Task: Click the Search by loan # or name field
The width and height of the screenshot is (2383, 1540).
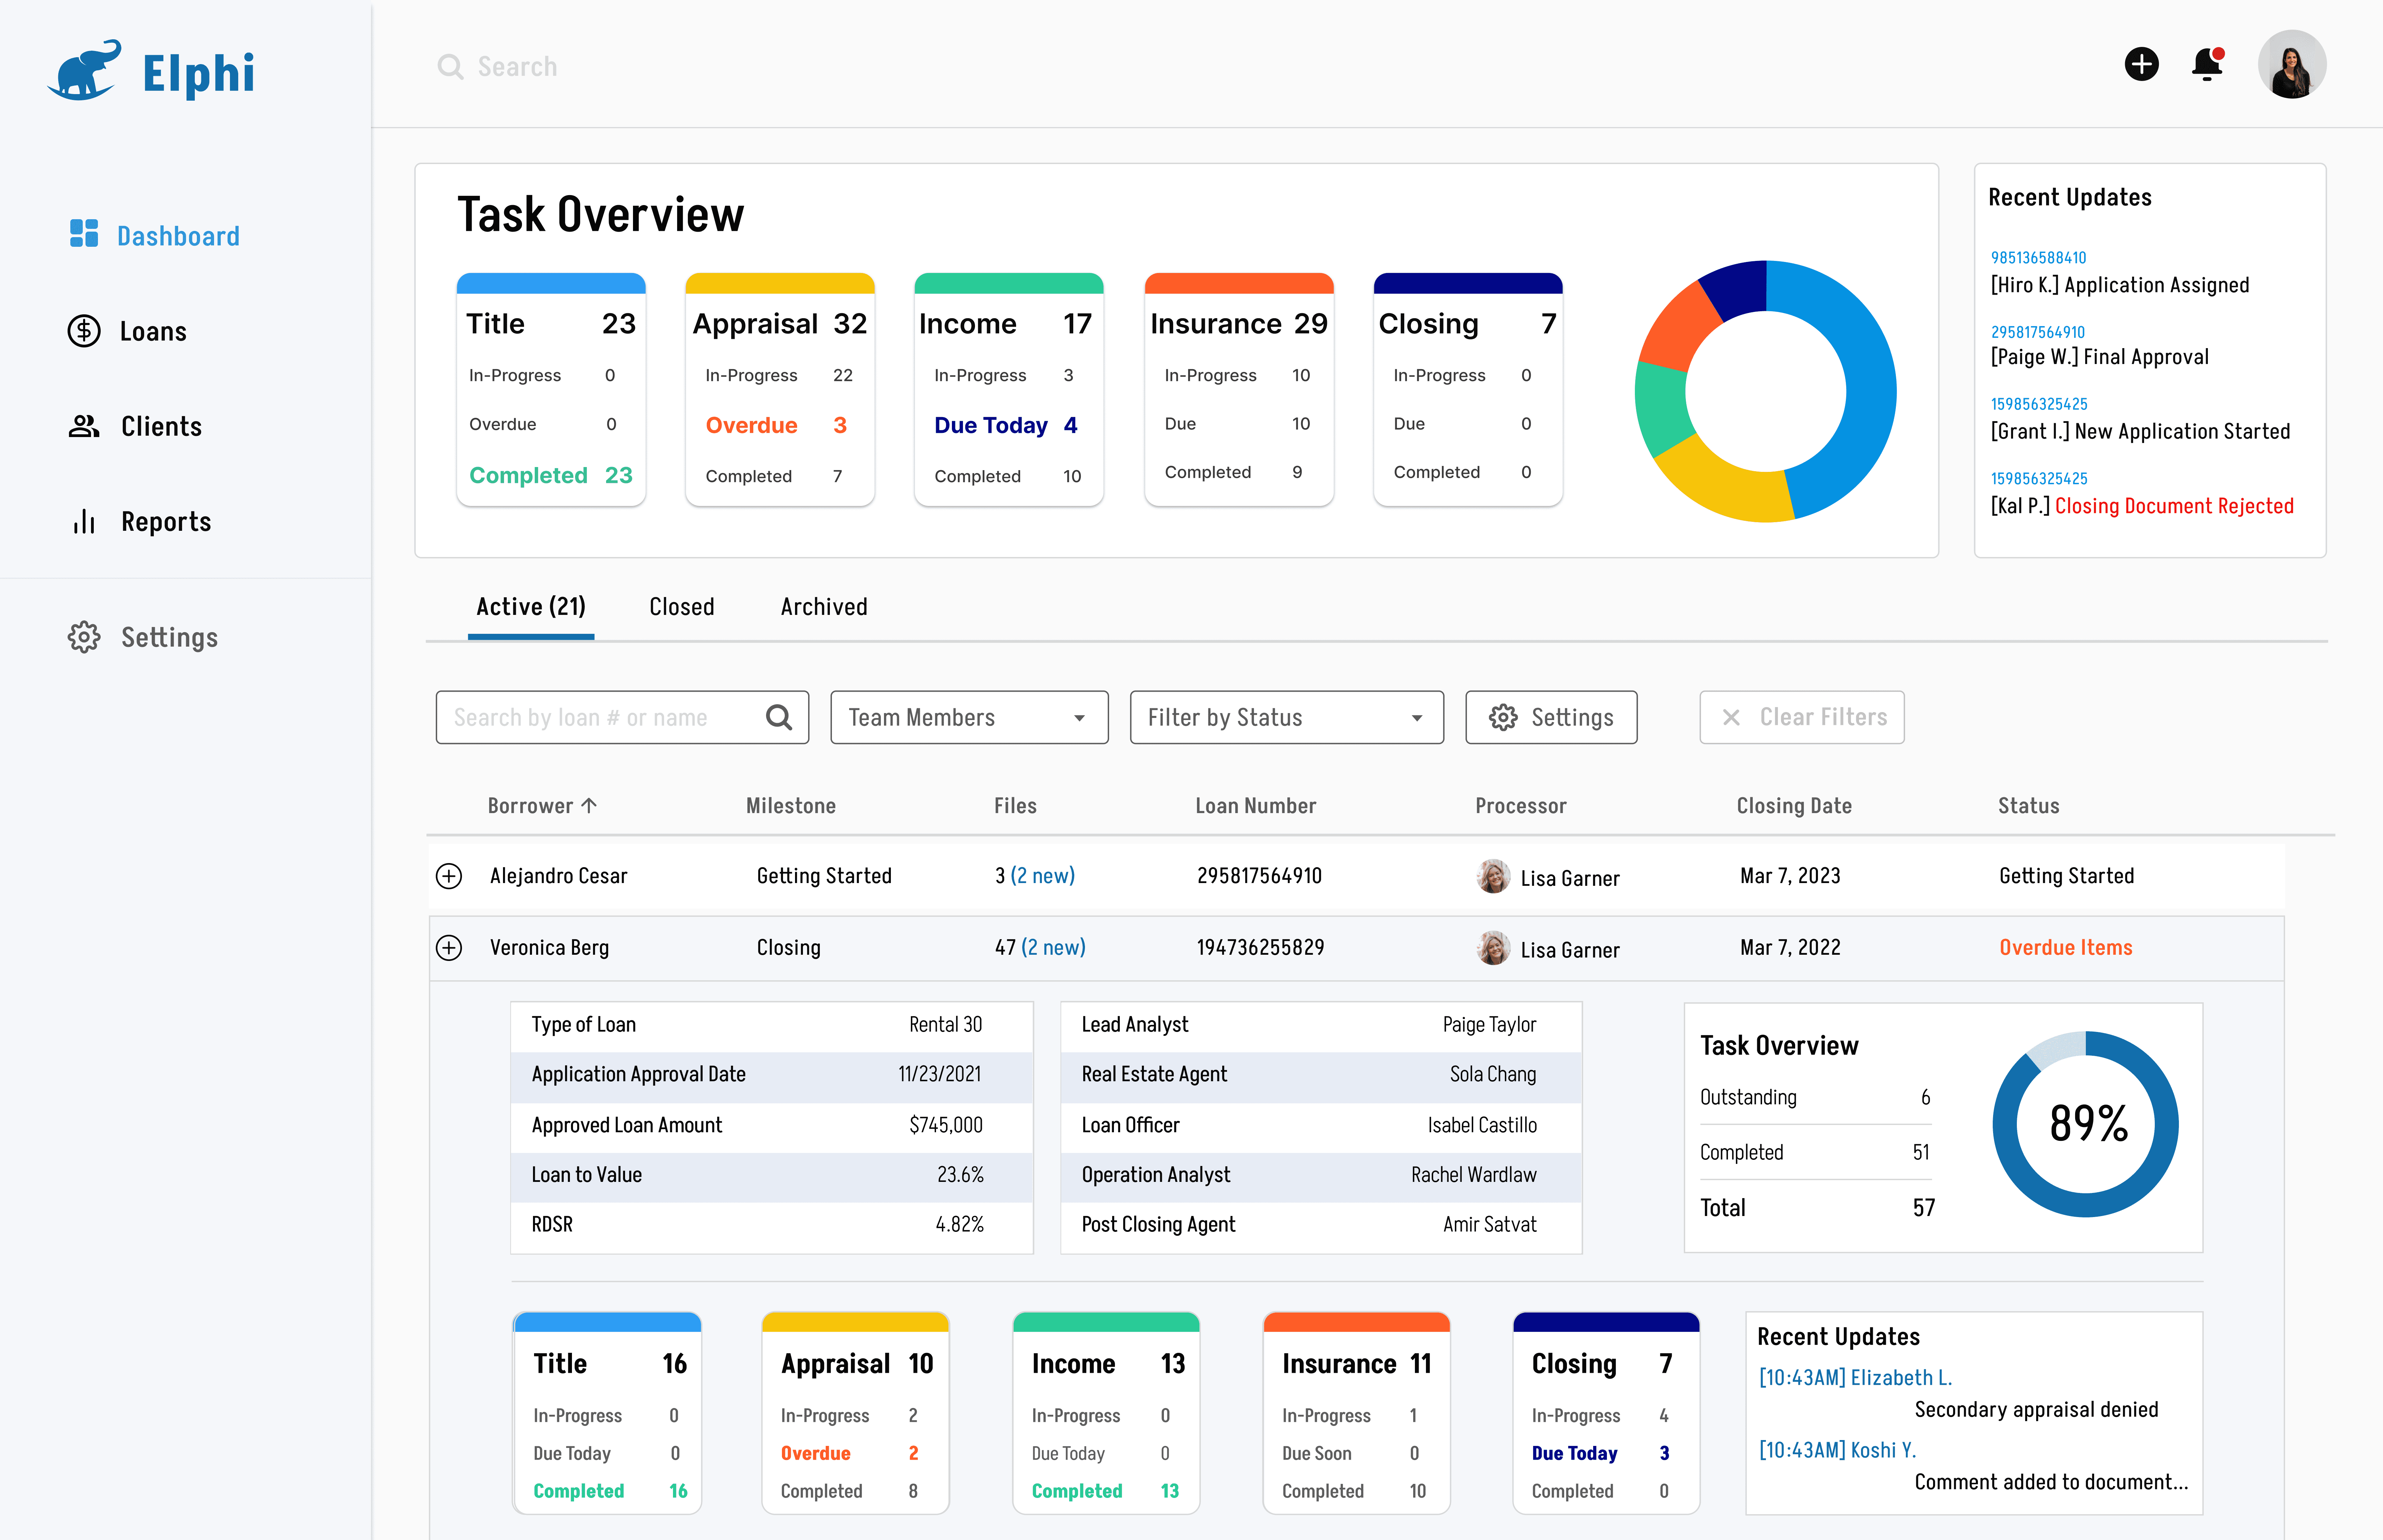Action: pos(622,717)
